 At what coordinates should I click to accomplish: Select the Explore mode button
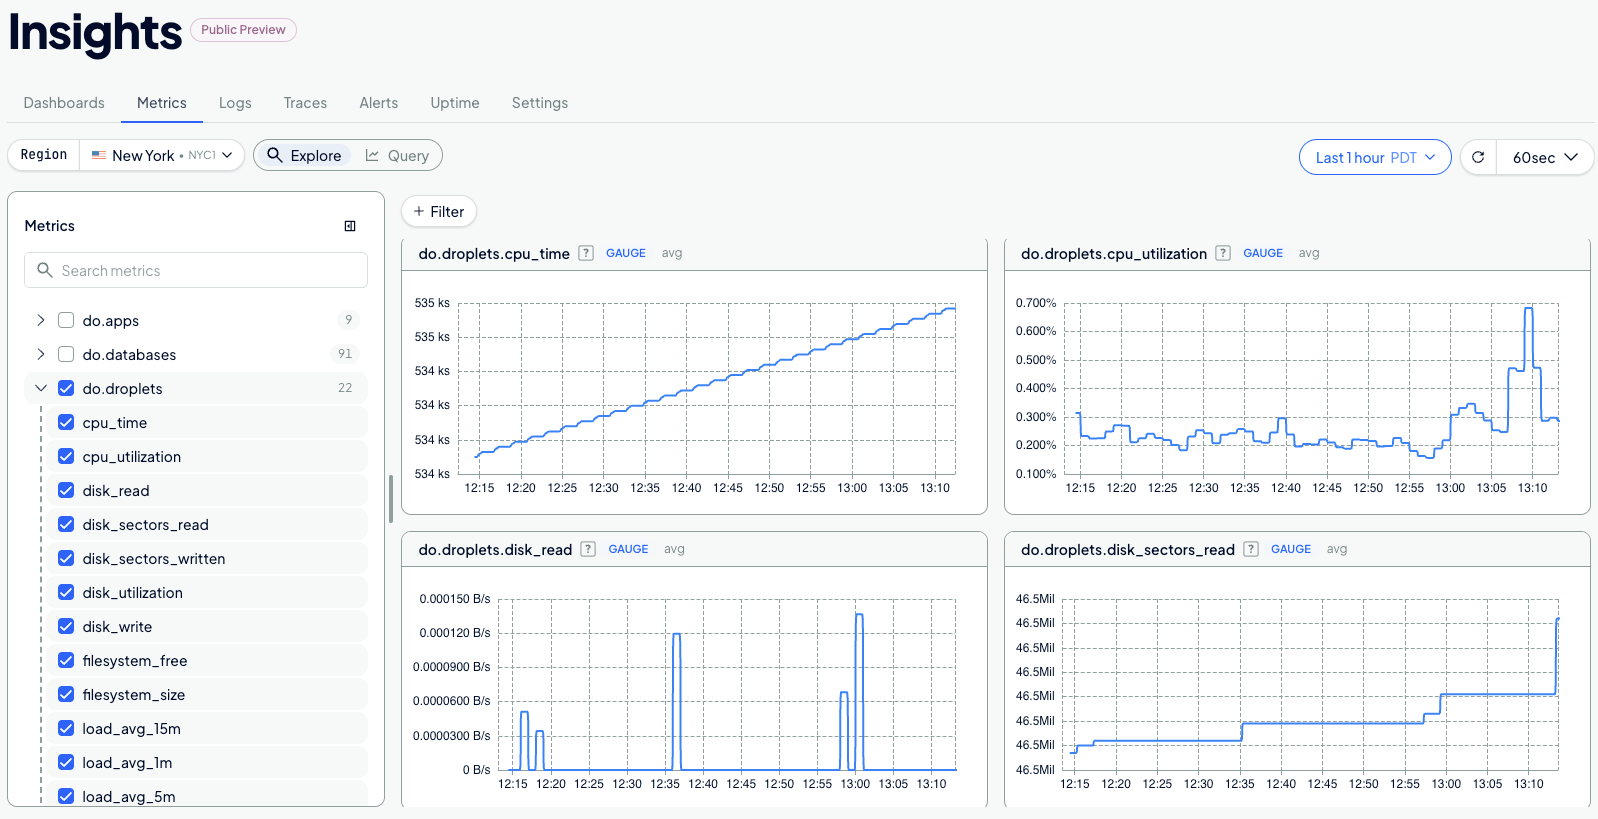pyautogui.click(x=304, y=155)
